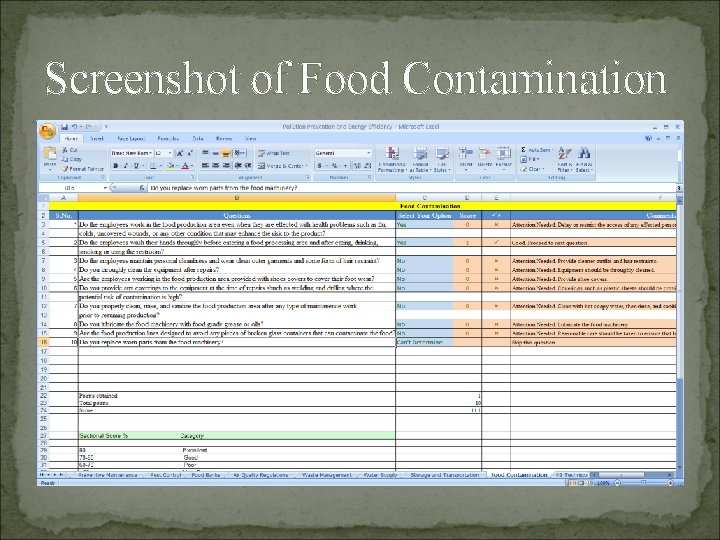Select the Storage and Transportation sheet tab
The image size is (720, 540).
click(444, 475)
